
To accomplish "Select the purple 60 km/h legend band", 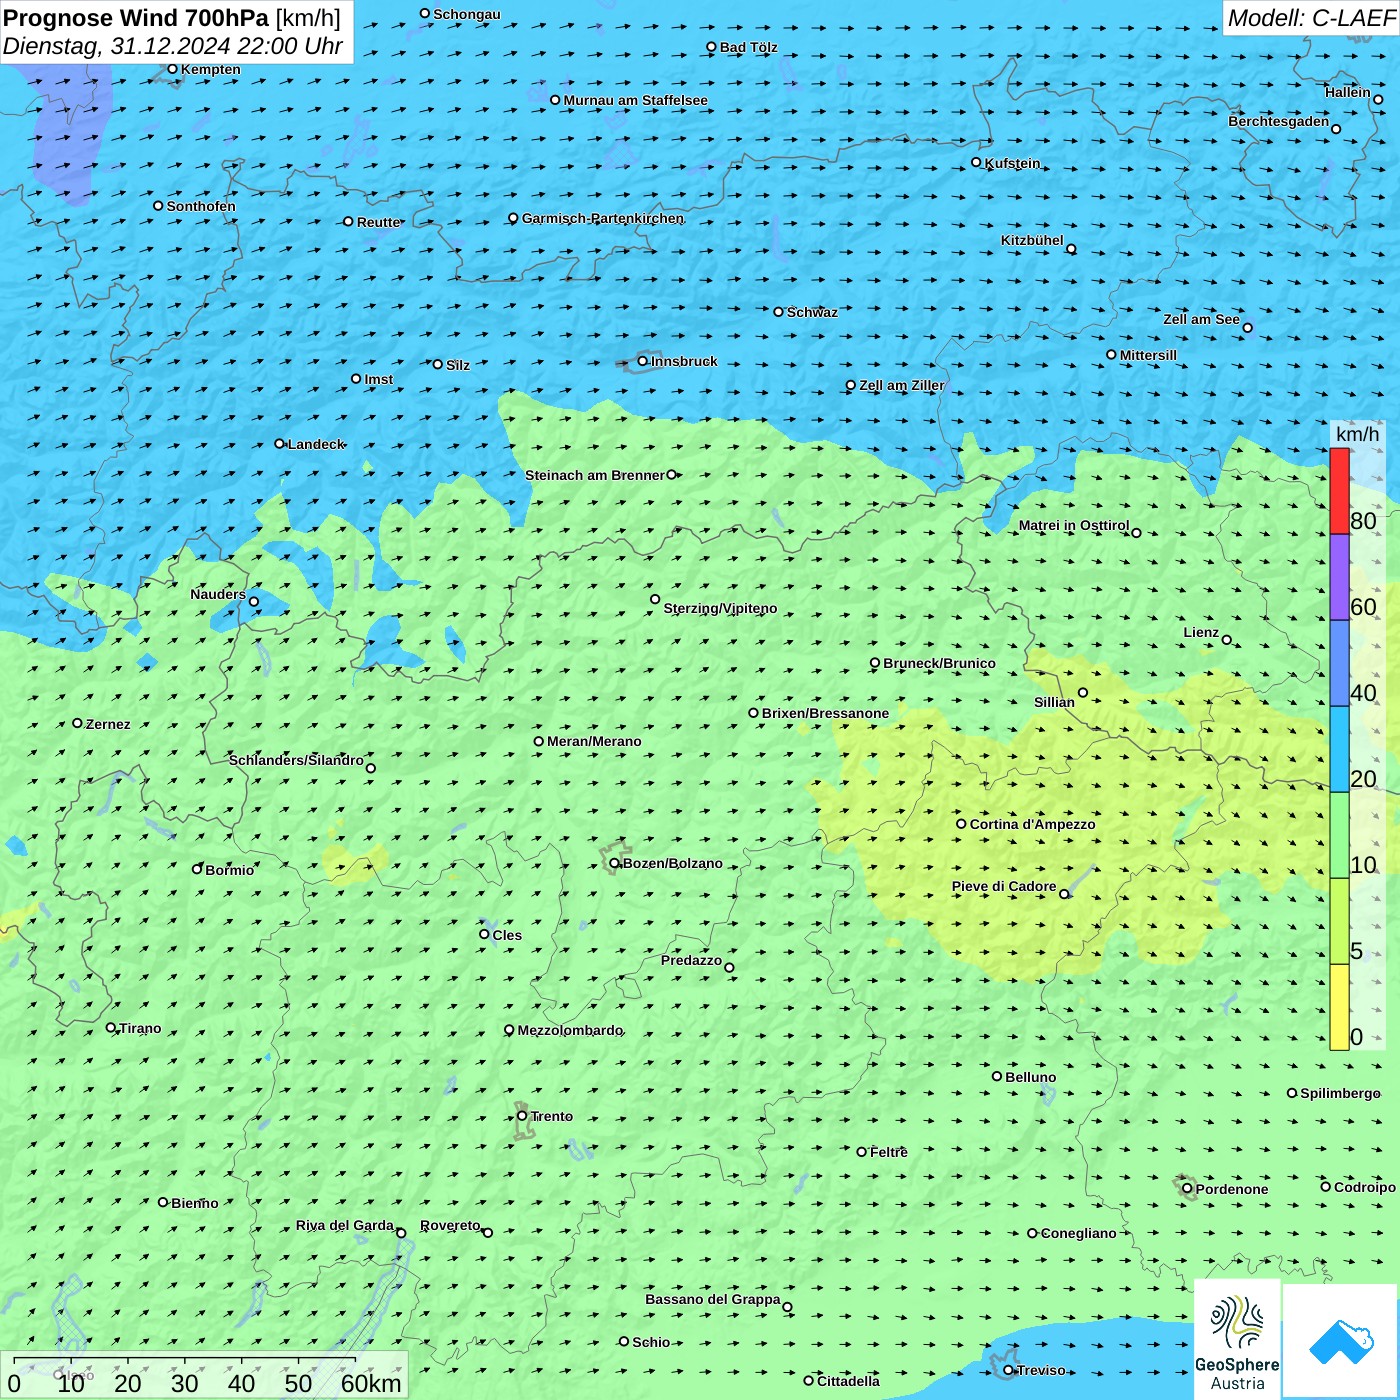I will click(1339, 577).
